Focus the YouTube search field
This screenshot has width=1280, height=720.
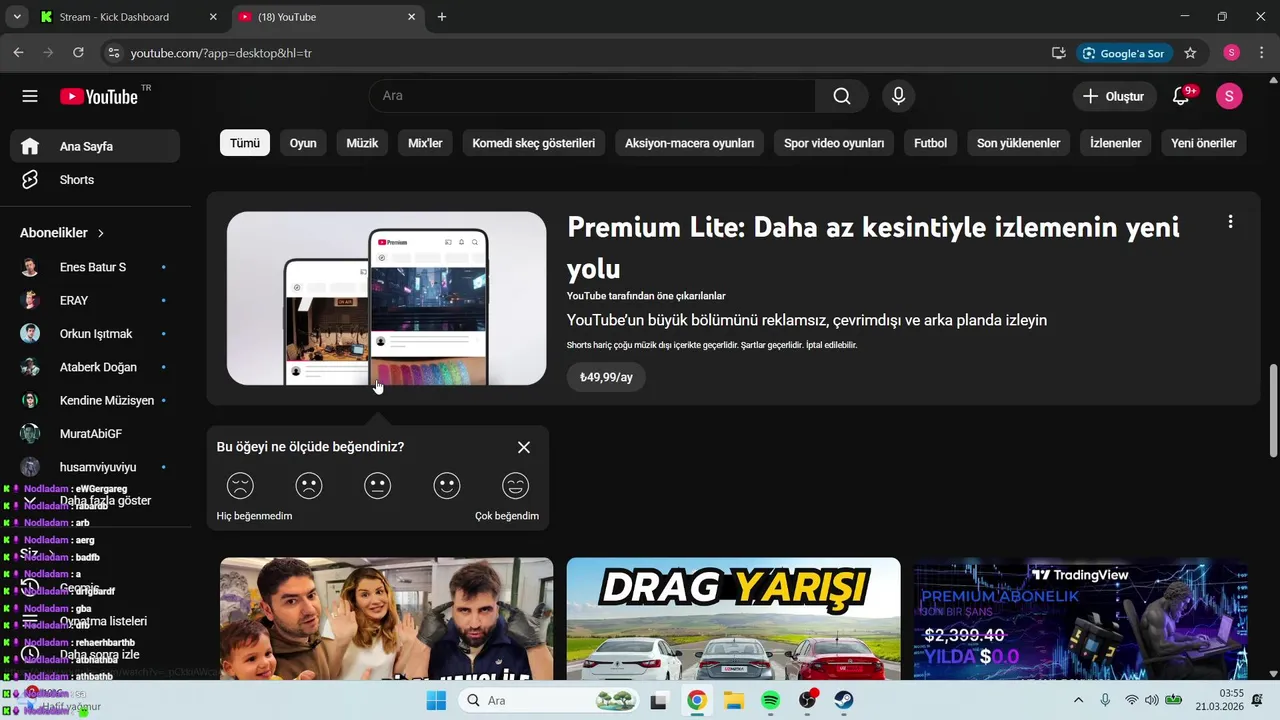[x=592, y=96]
